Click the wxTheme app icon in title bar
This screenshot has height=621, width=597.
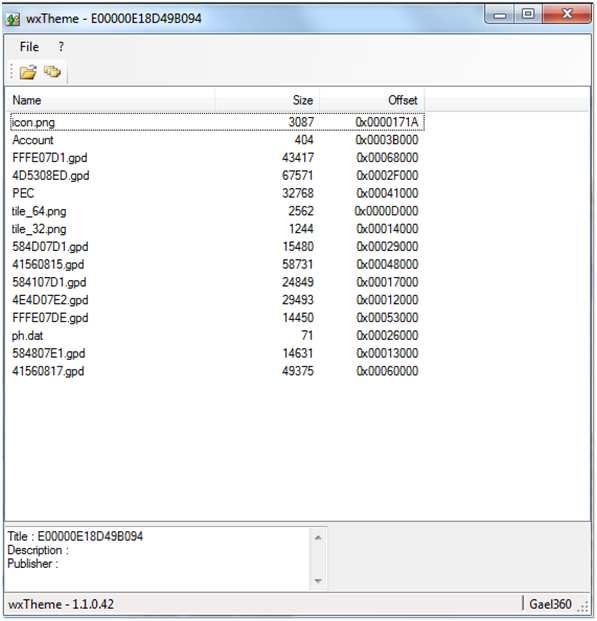(13, 19)
